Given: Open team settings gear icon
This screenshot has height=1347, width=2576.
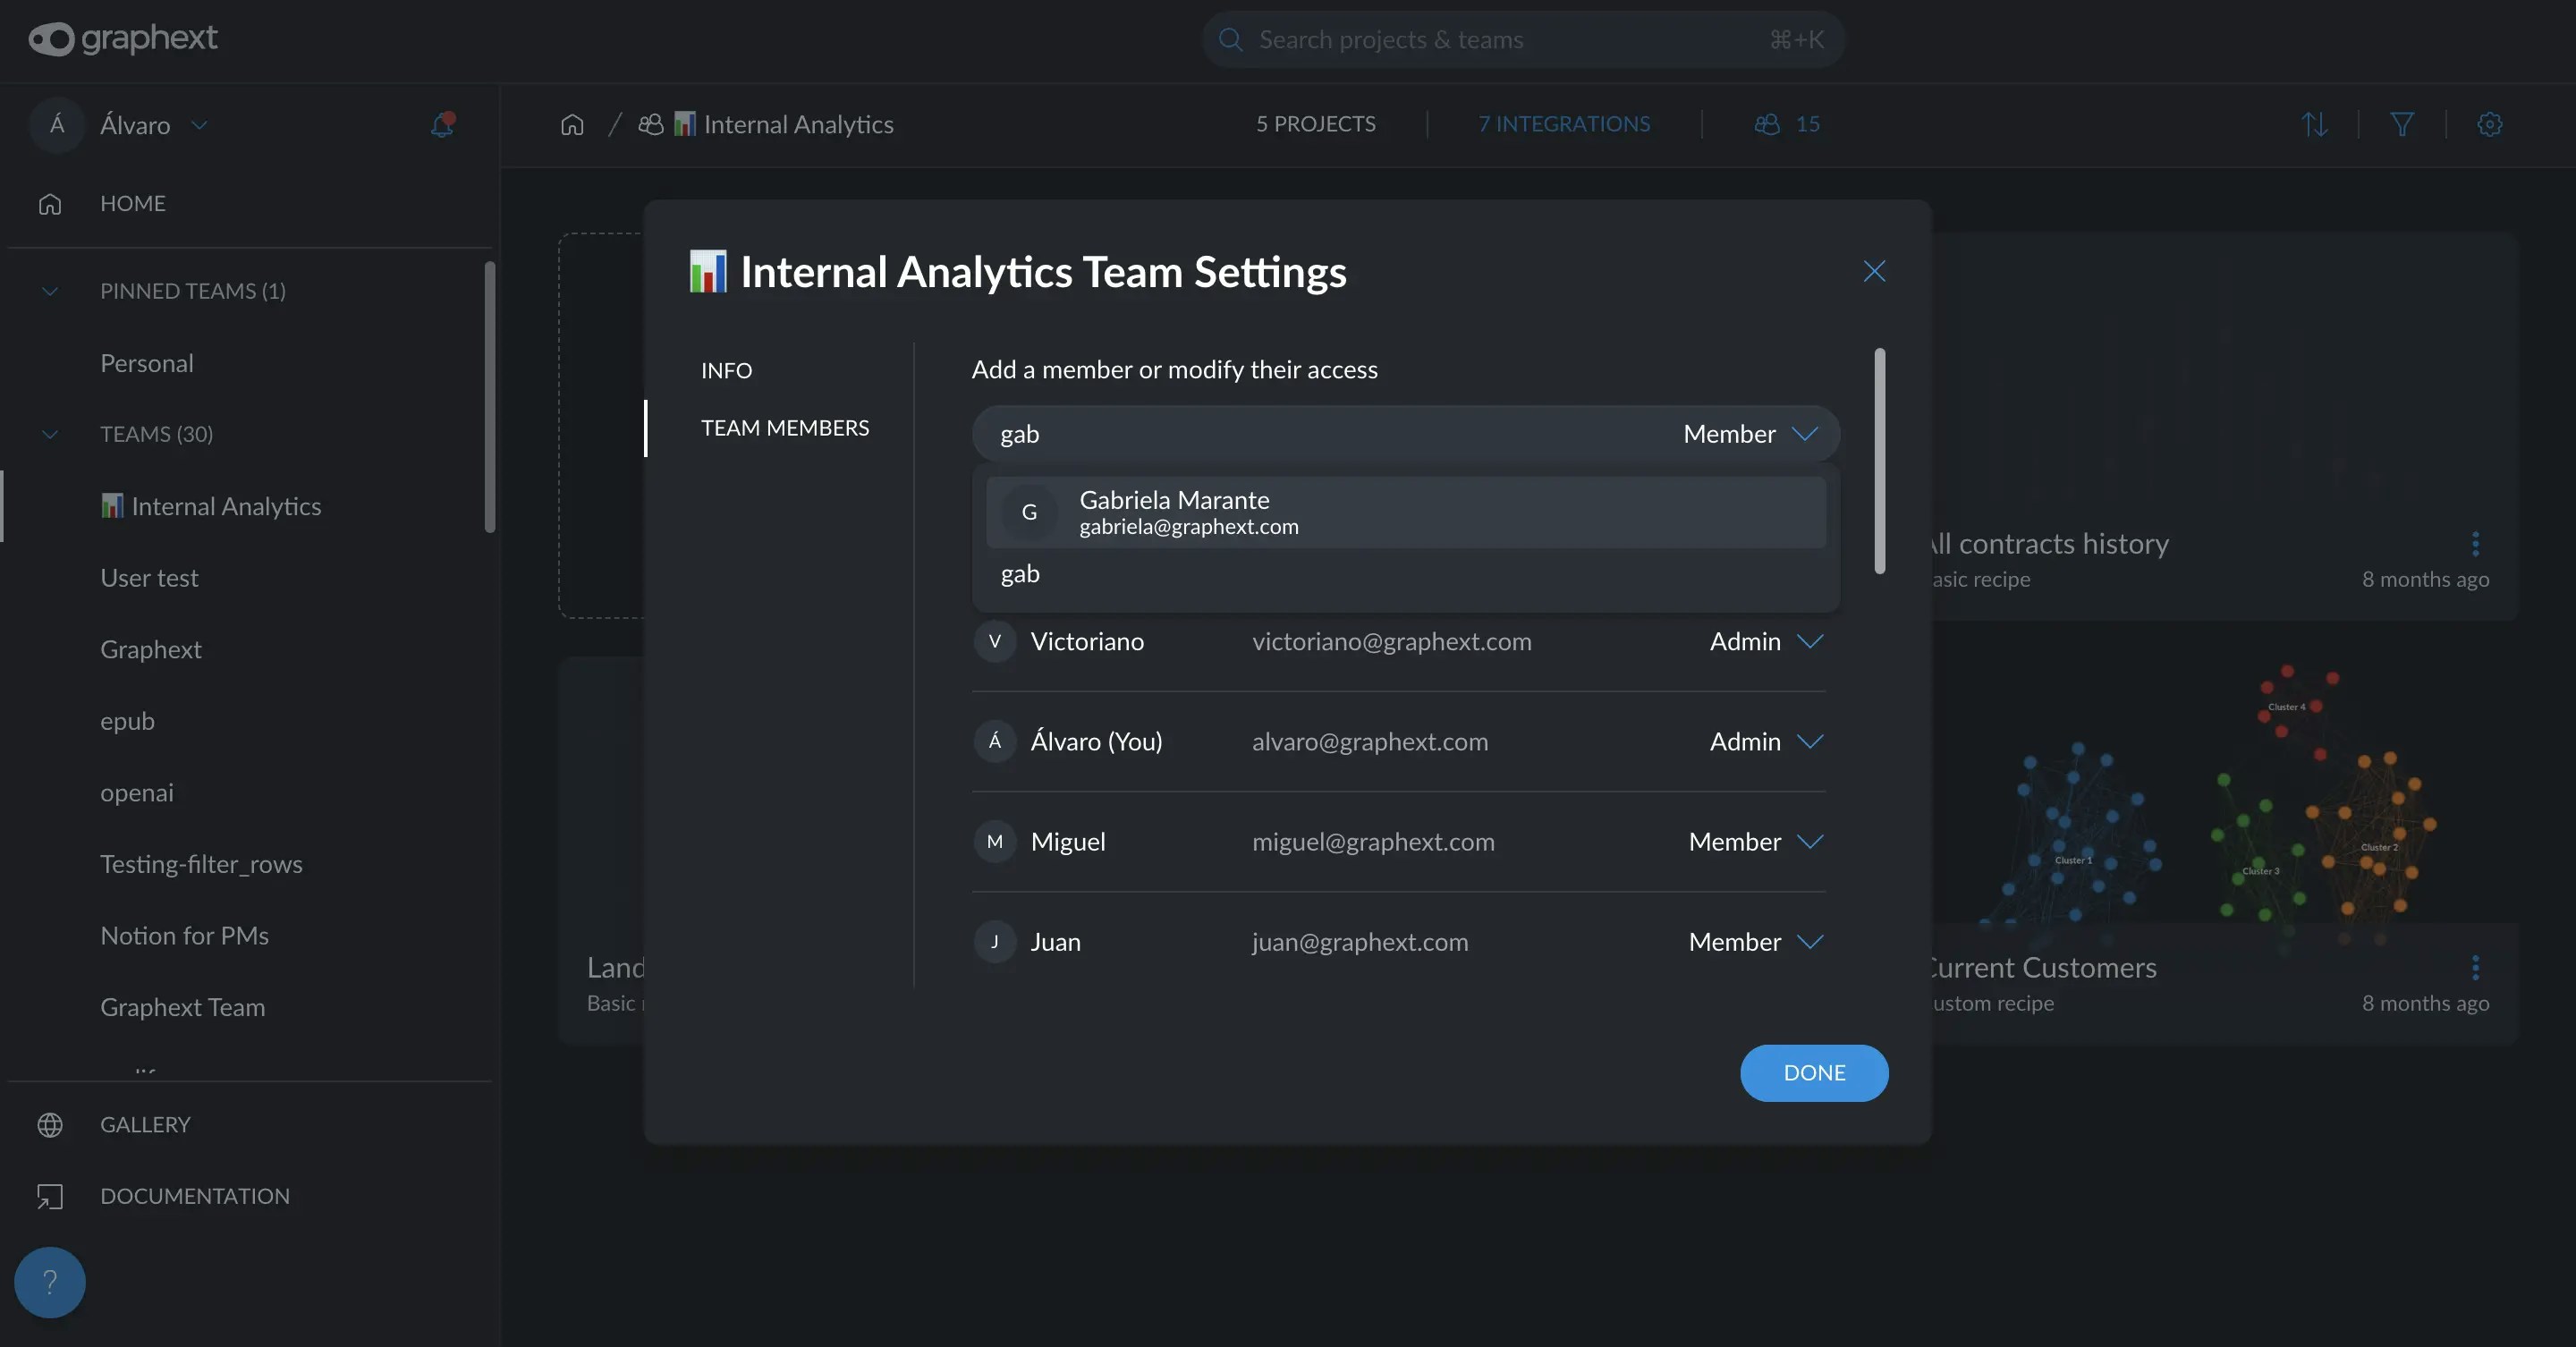Looking at the screenshot, I should [2489, 124].
